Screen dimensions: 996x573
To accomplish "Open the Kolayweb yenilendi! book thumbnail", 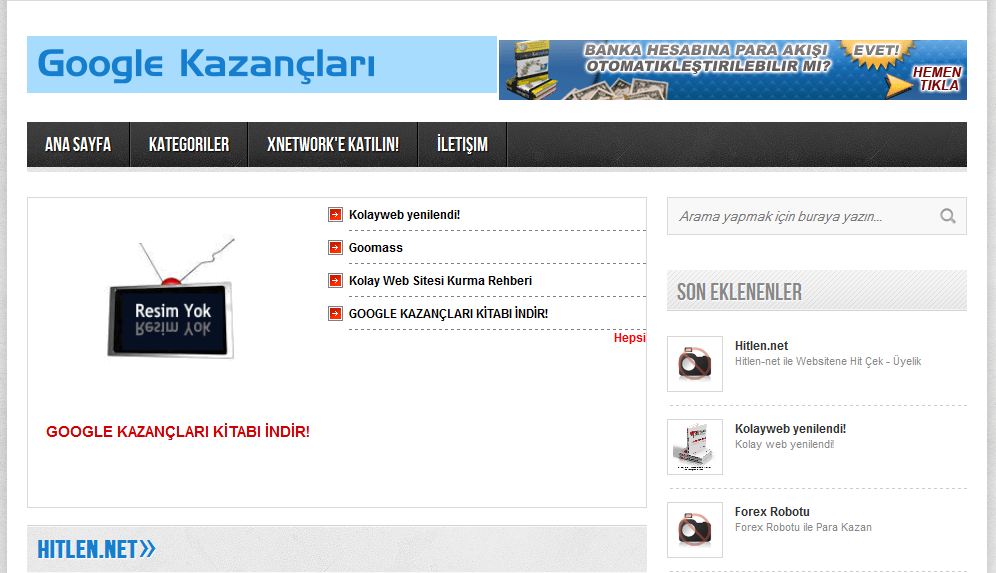I will pyautogui.click(x=695, y=447).
